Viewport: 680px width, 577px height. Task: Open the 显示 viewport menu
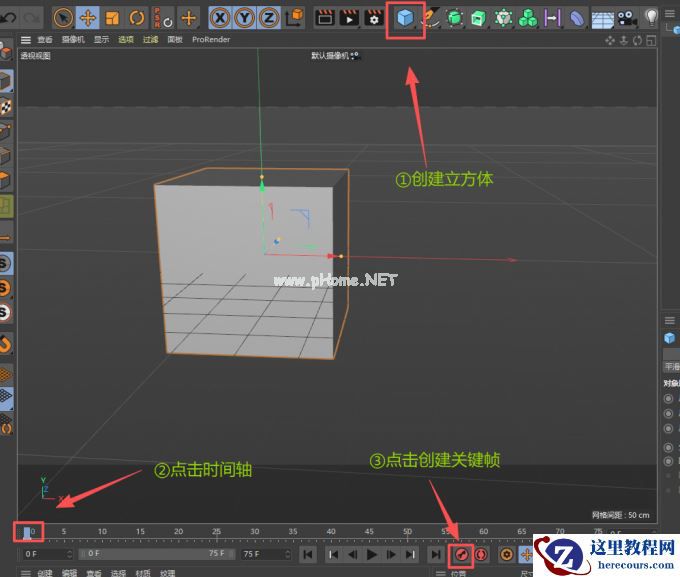pyautogui.click(x=101, y=40)
